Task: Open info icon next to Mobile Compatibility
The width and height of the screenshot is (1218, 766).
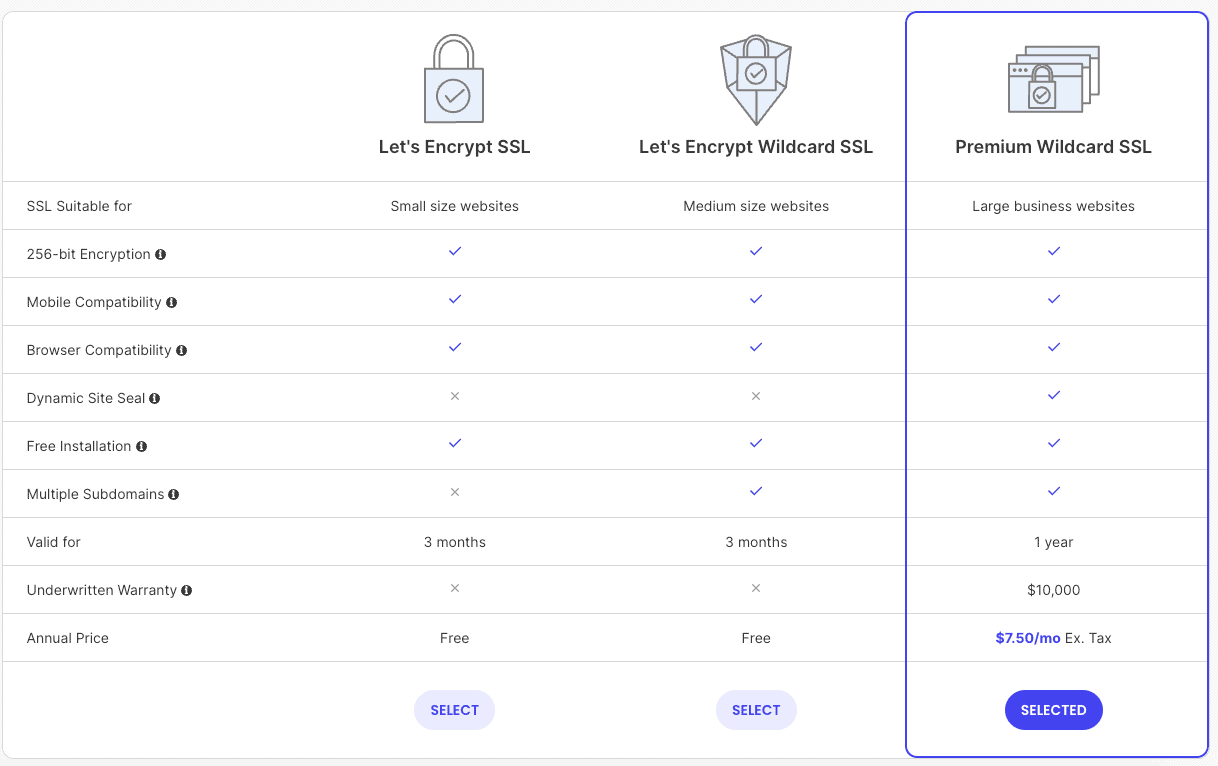Action: click(x=171, y=302)
